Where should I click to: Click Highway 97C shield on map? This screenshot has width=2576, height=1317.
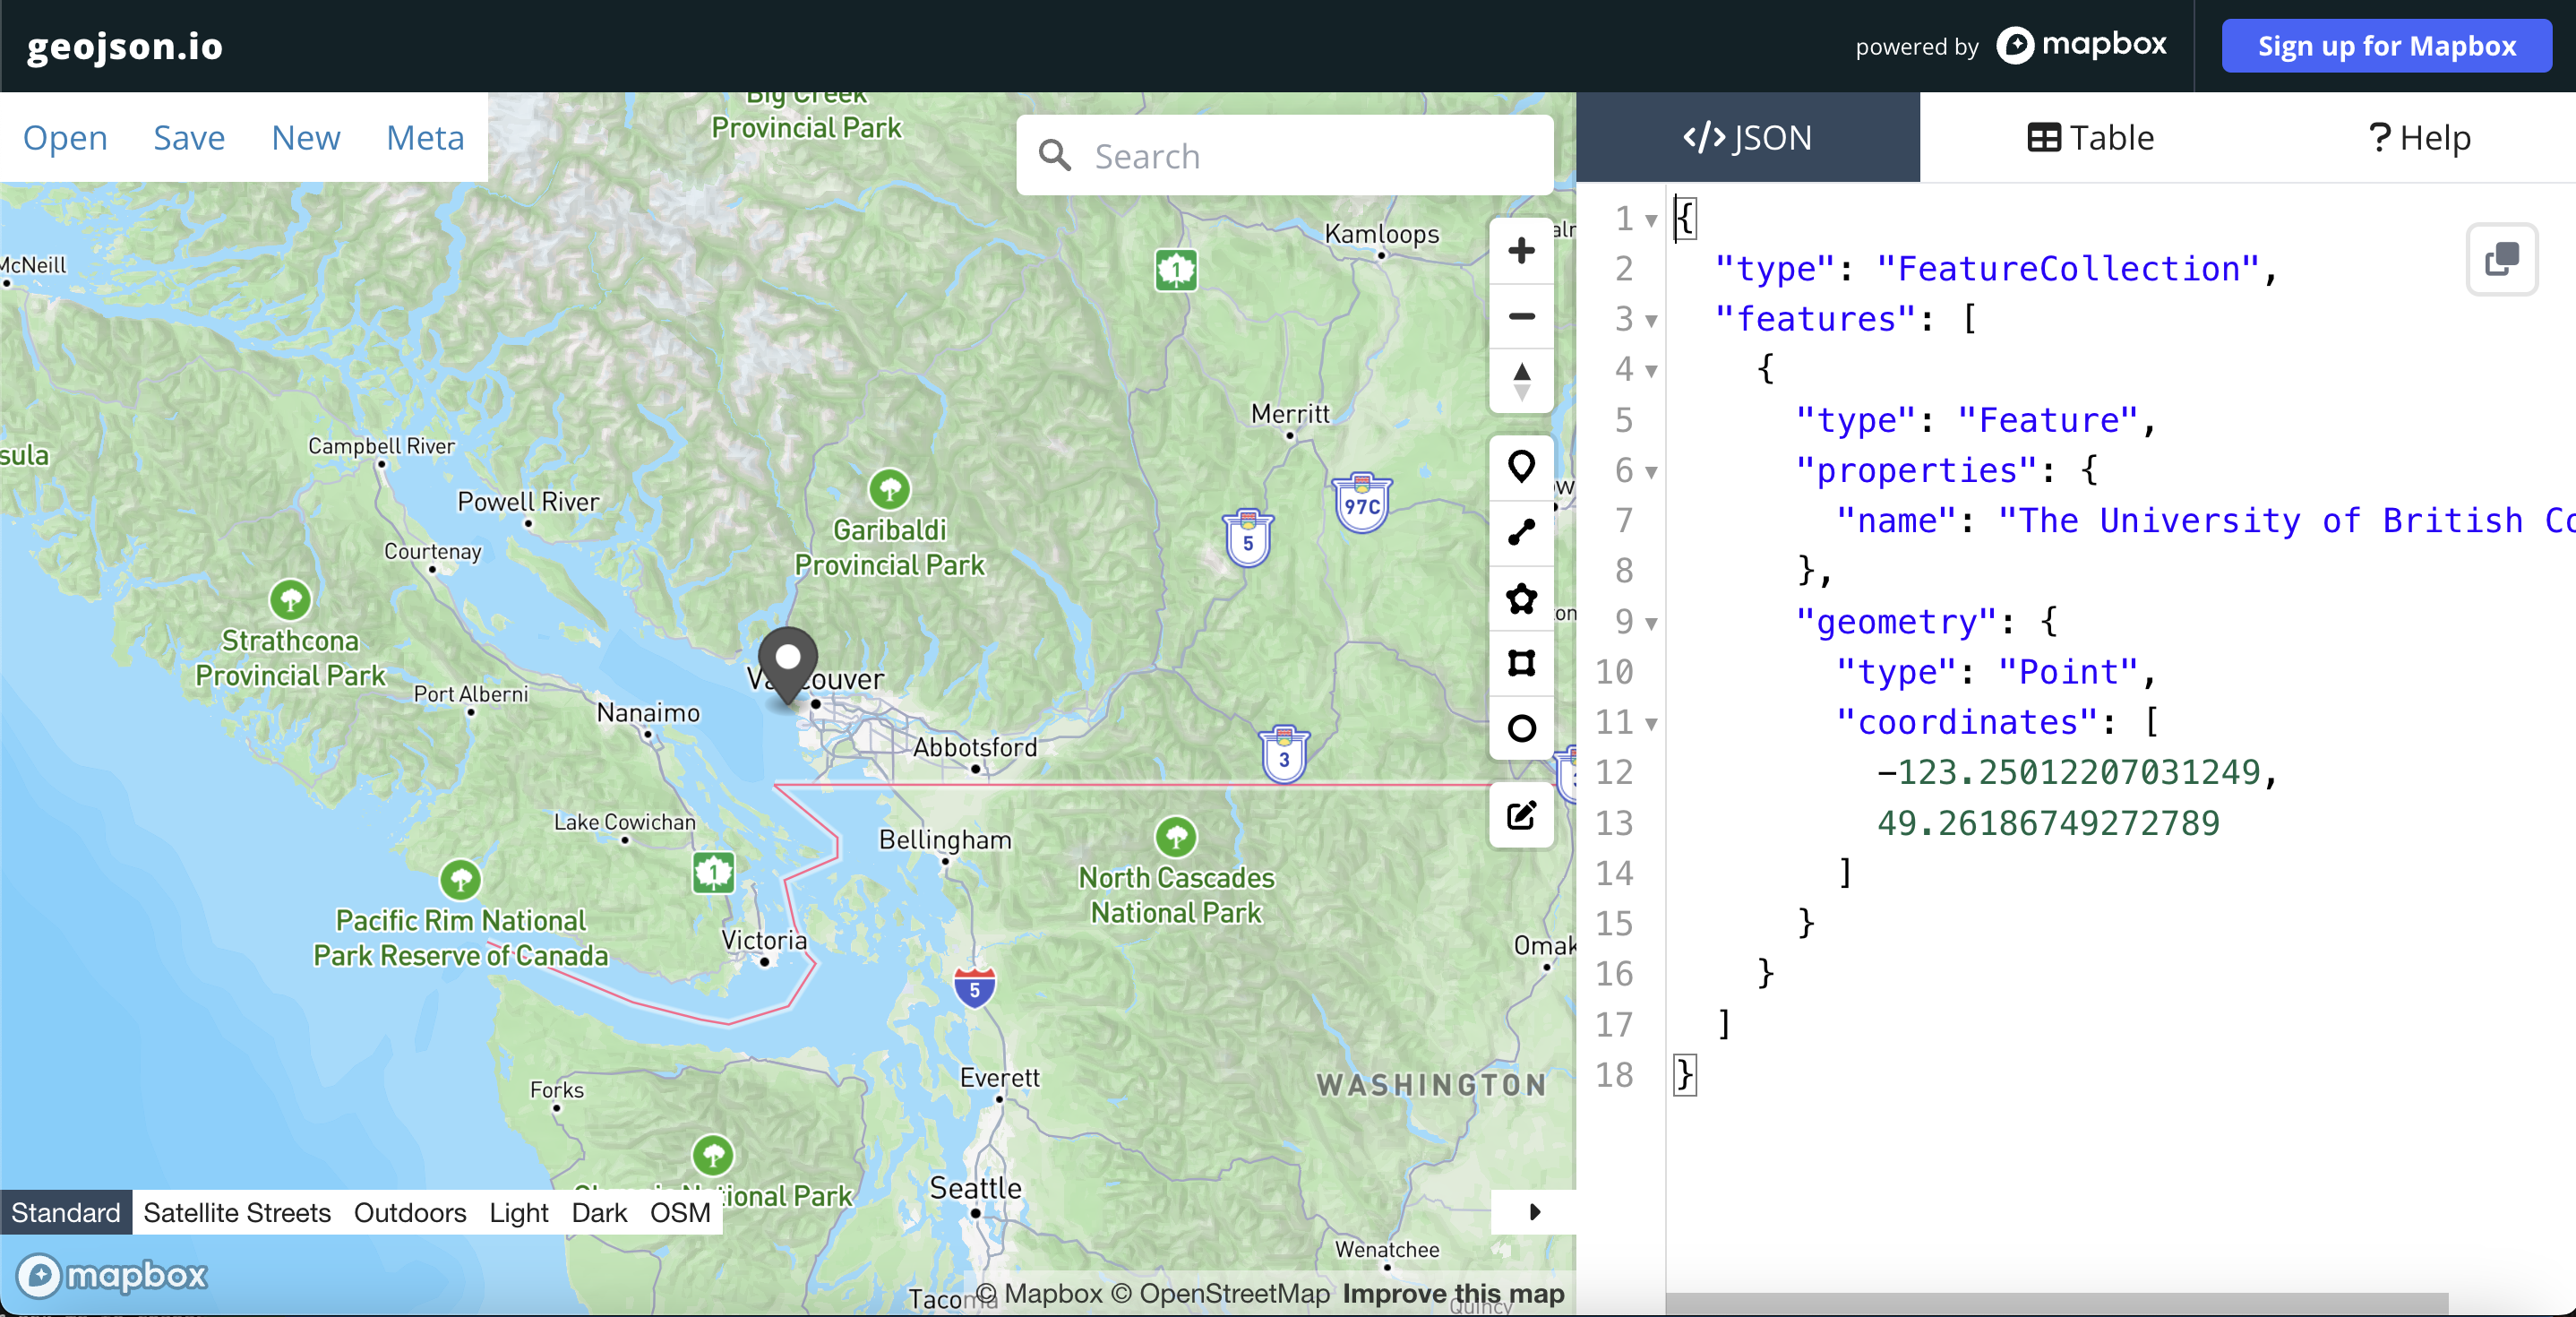[1362, 503]
